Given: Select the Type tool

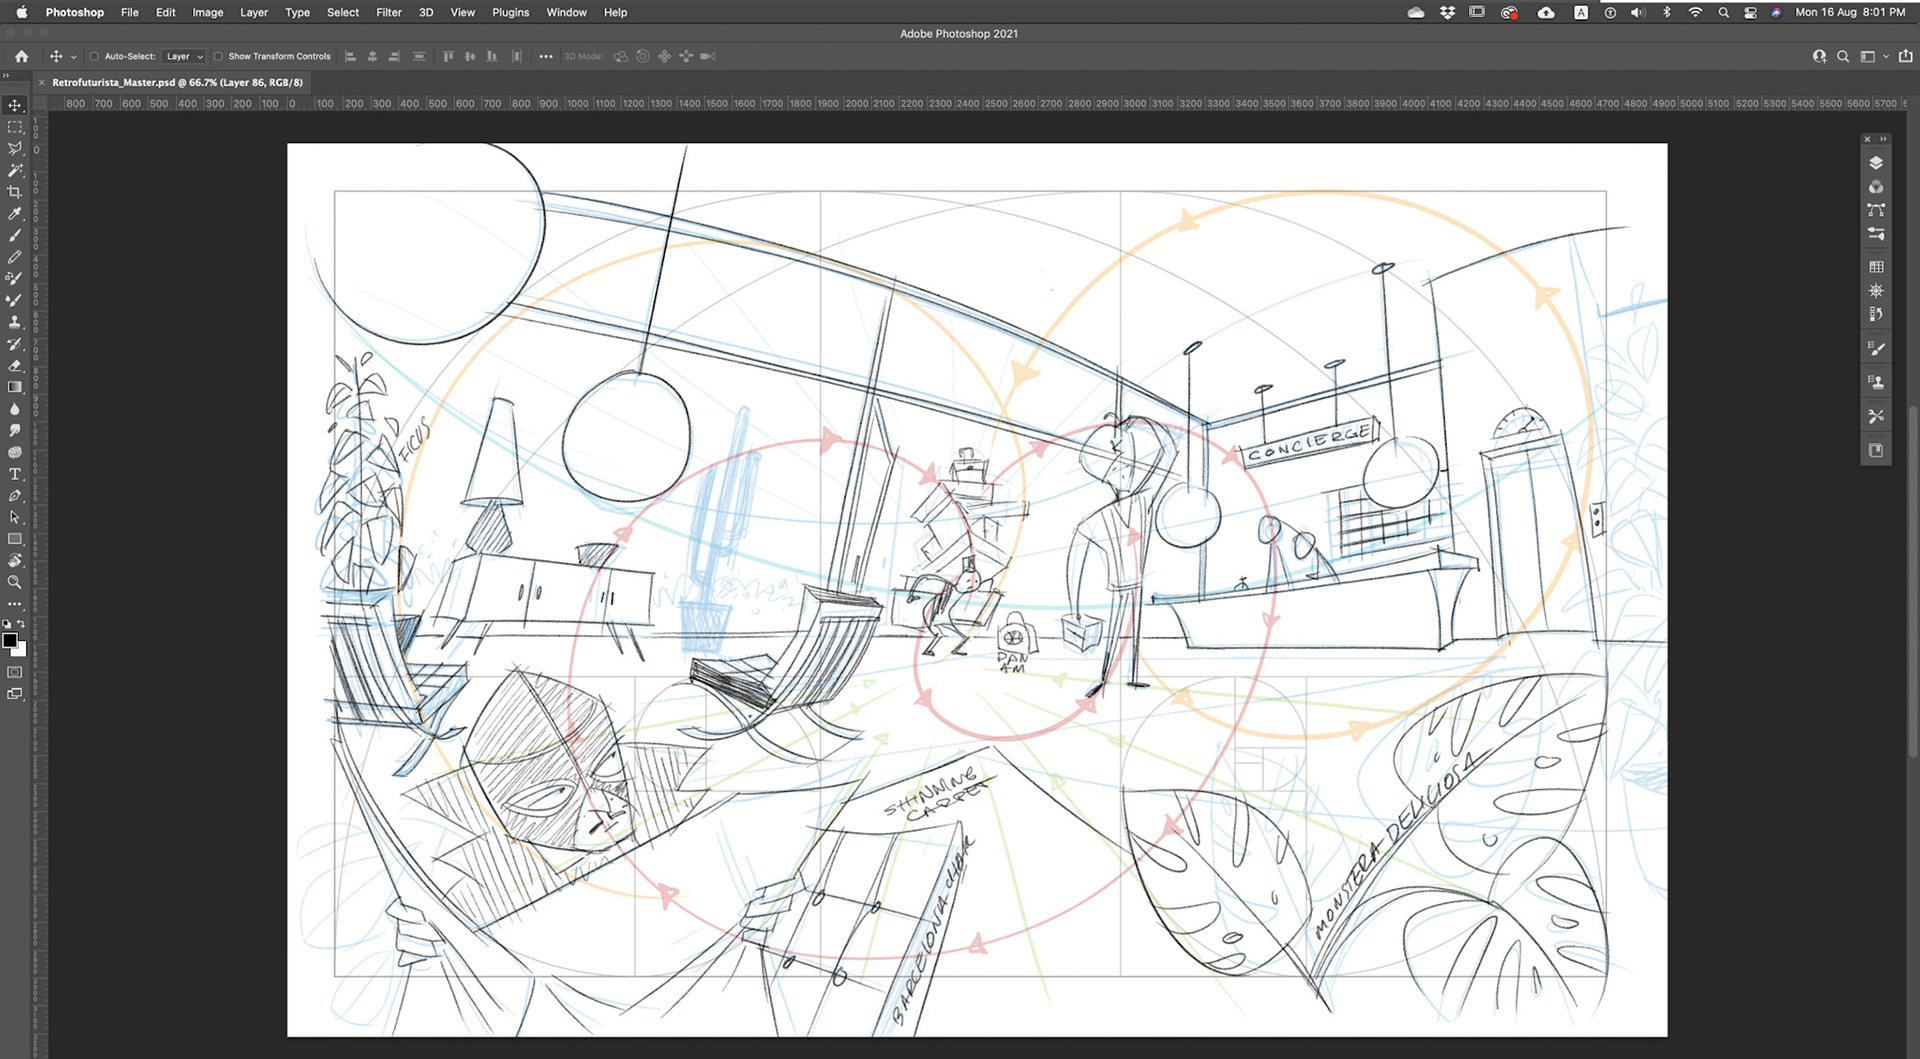Looking at the screenshot, I should (15, 475).
